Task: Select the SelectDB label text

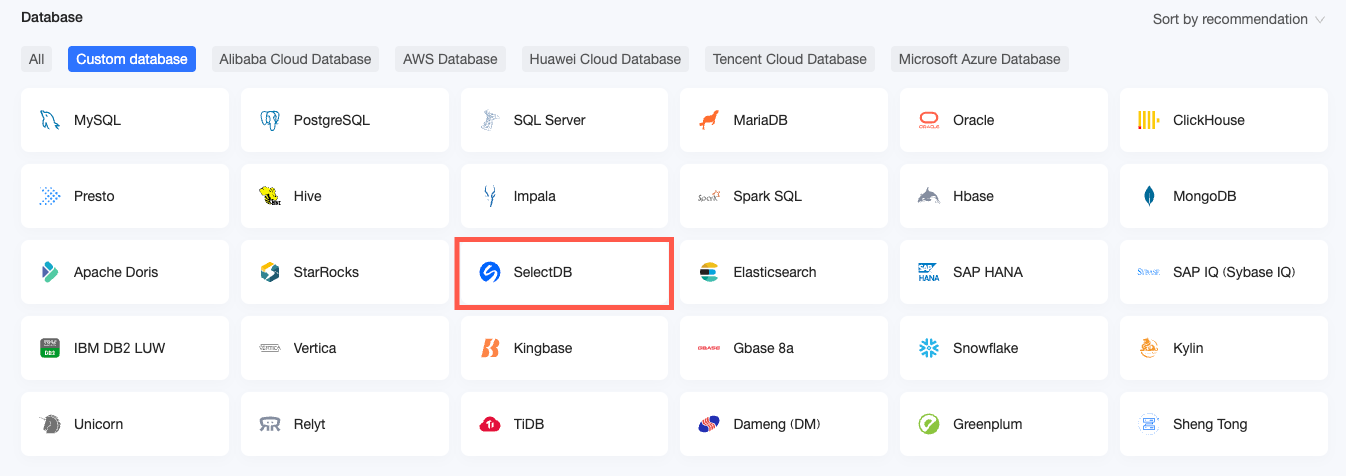Action: [x=543, y=272]
